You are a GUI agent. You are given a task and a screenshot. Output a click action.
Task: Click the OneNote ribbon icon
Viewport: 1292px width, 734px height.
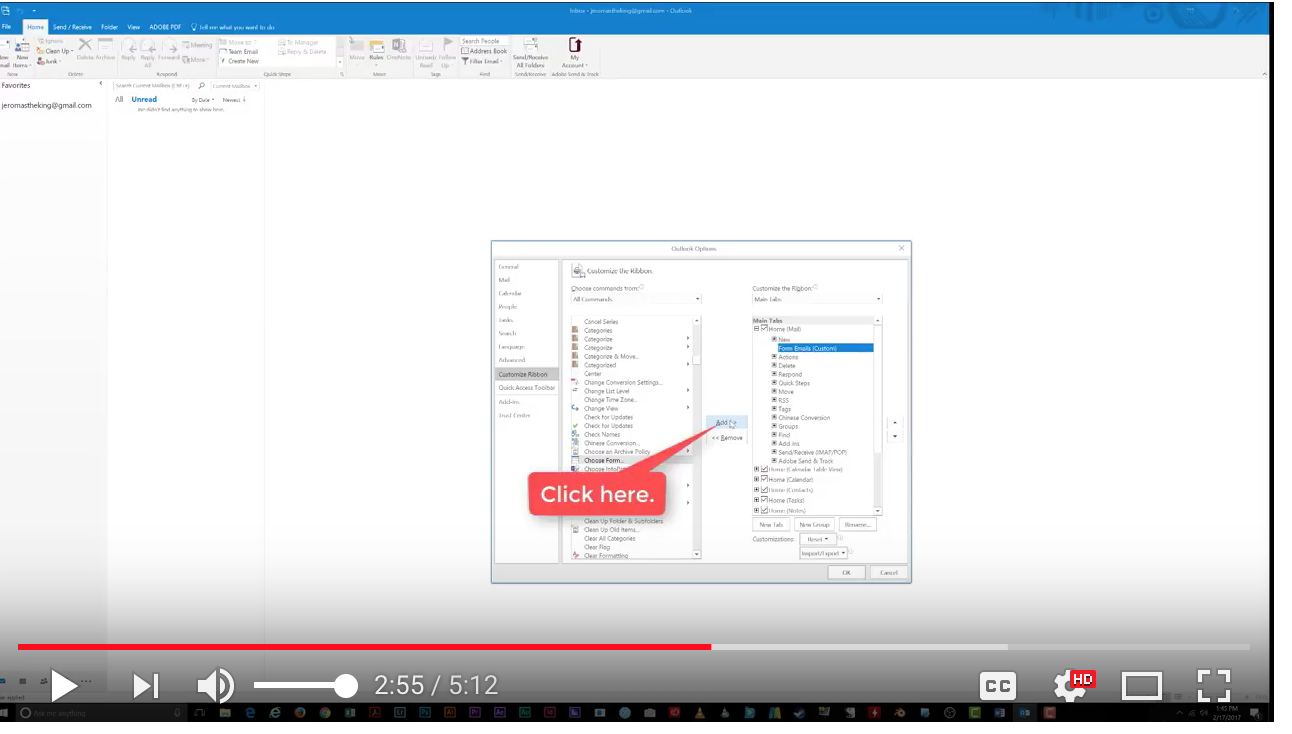click(x=399, y=51)
